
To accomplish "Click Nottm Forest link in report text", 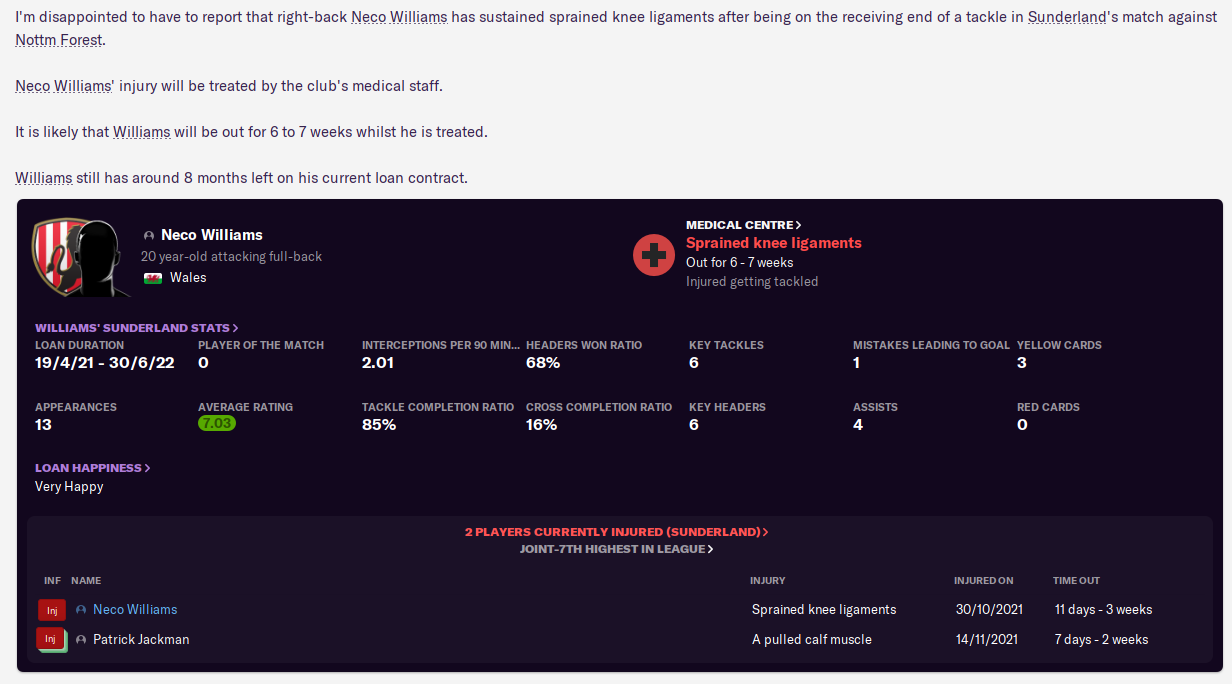I will [x=59, y=40].
